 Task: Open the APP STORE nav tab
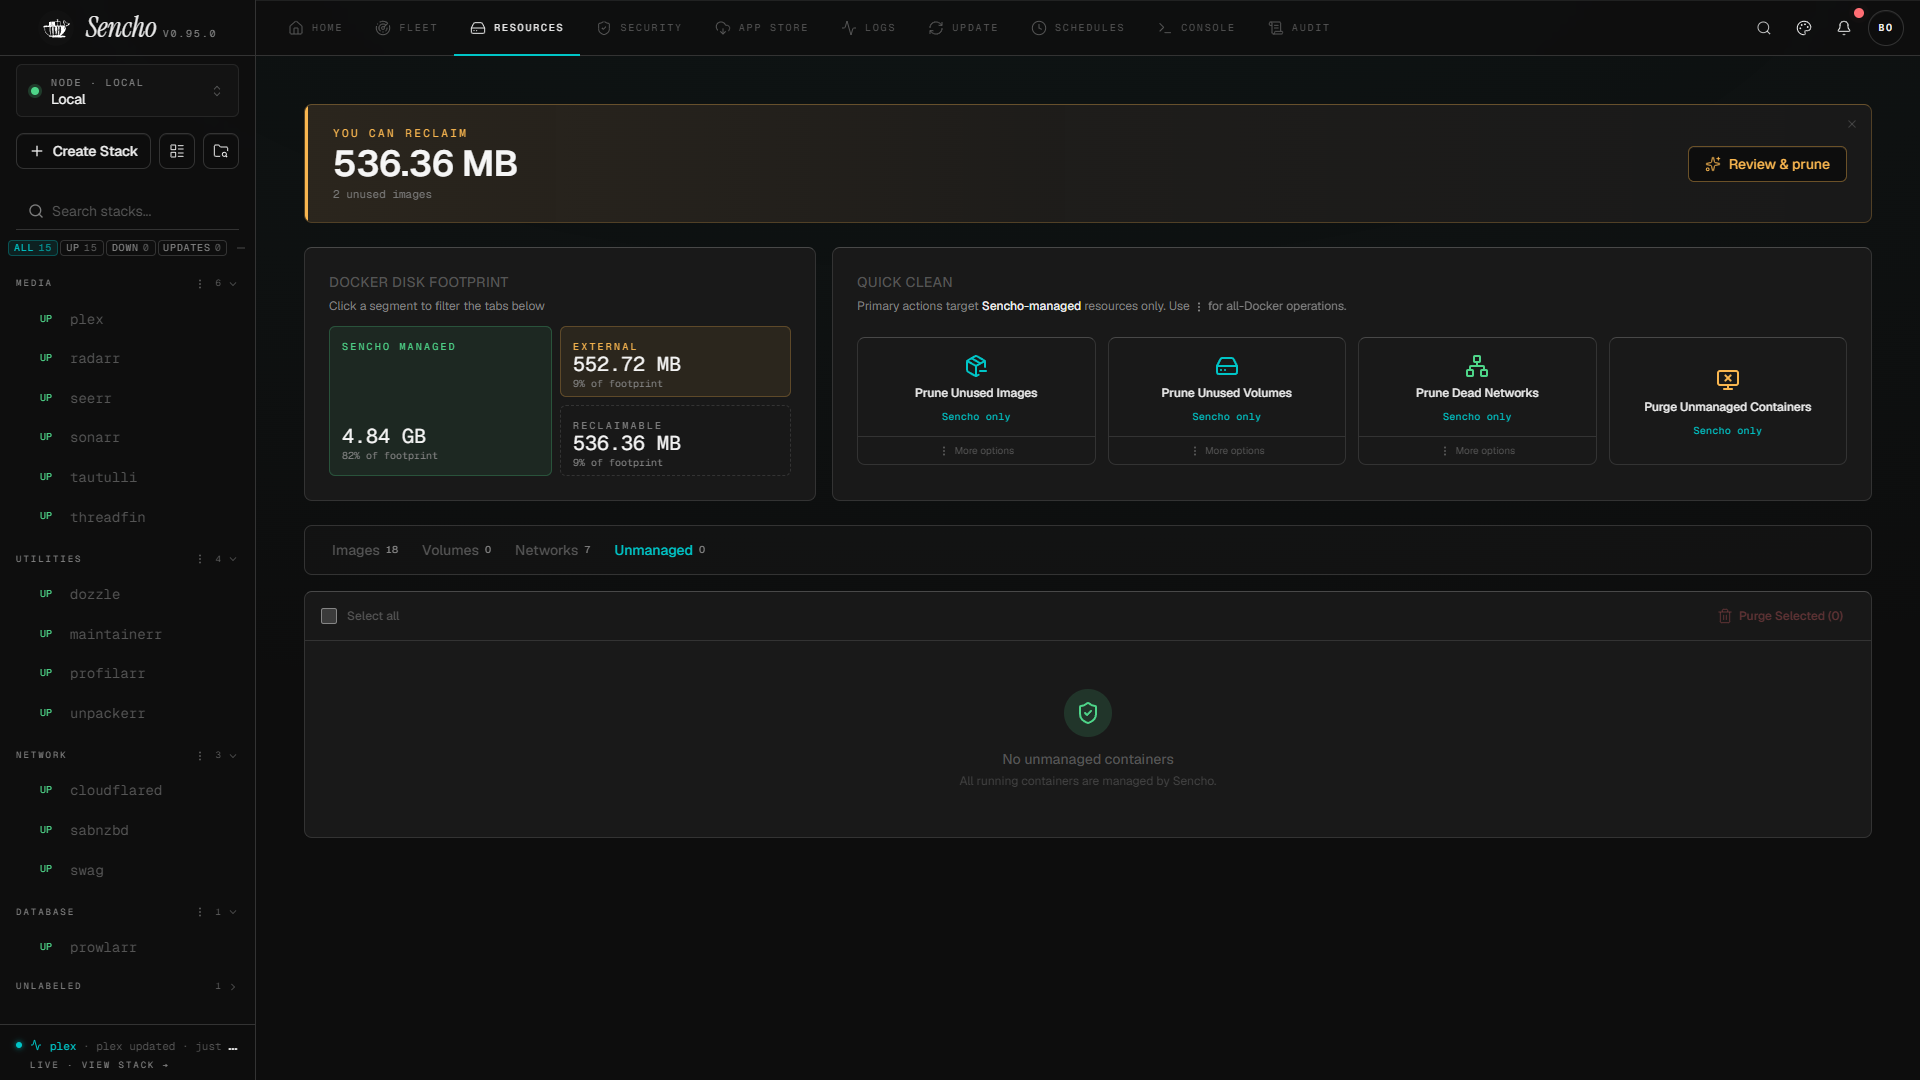(x=761, y=28)
